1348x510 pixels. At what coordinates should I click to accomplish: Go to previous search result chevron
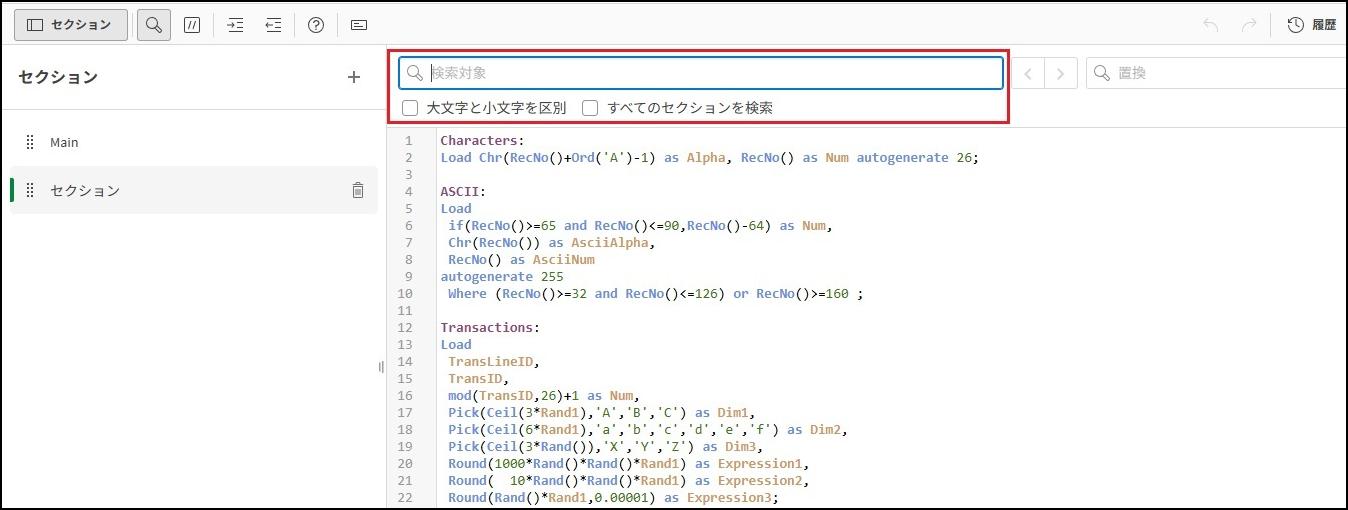coord(1027,73)
